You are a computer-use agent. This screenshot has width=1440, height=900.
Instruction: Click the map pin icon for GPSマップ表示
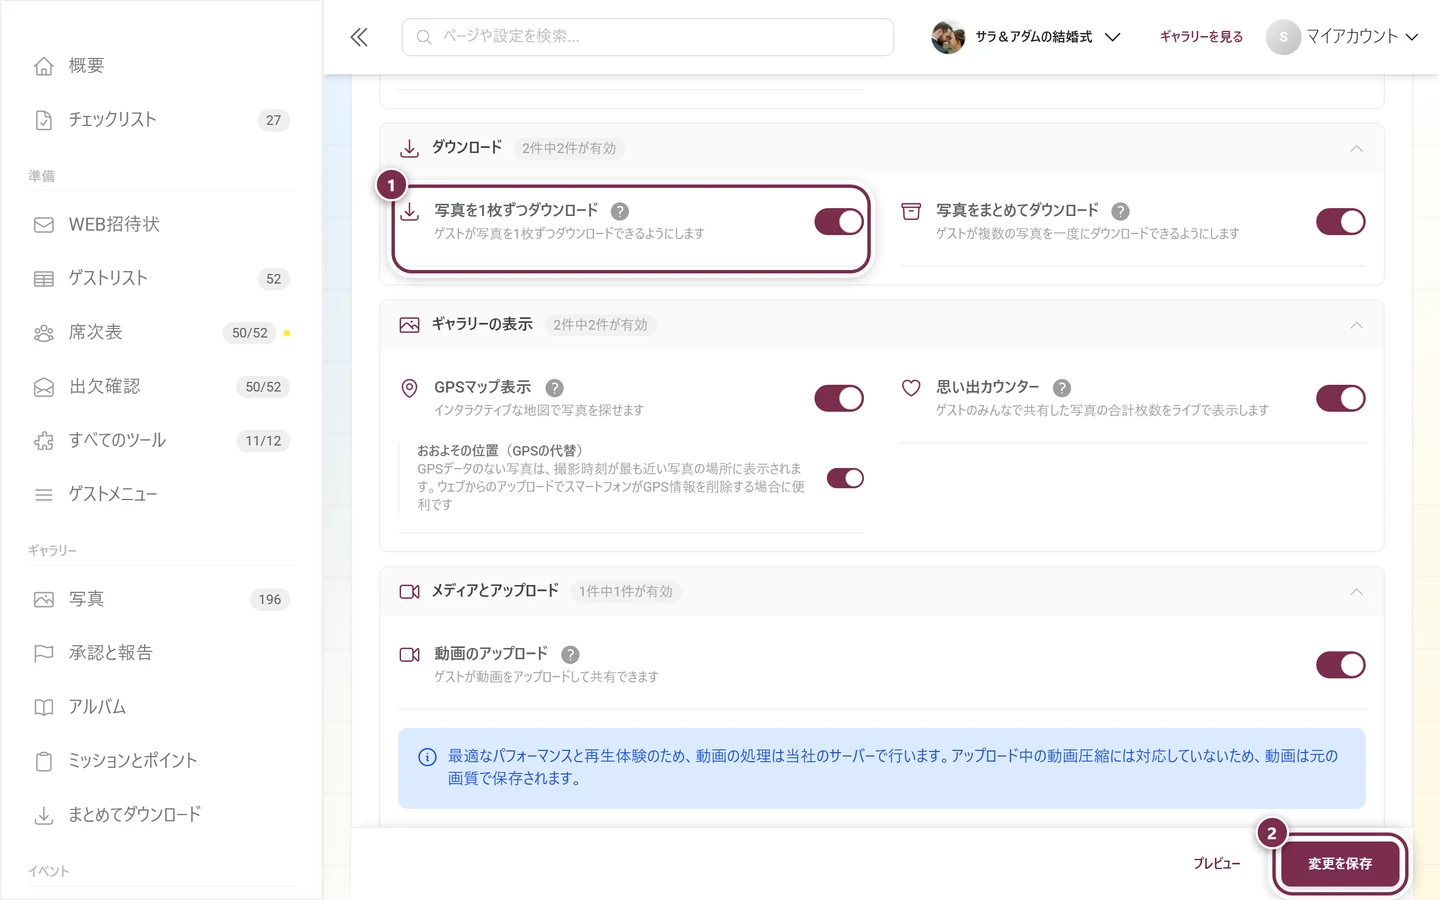point(409,388)
